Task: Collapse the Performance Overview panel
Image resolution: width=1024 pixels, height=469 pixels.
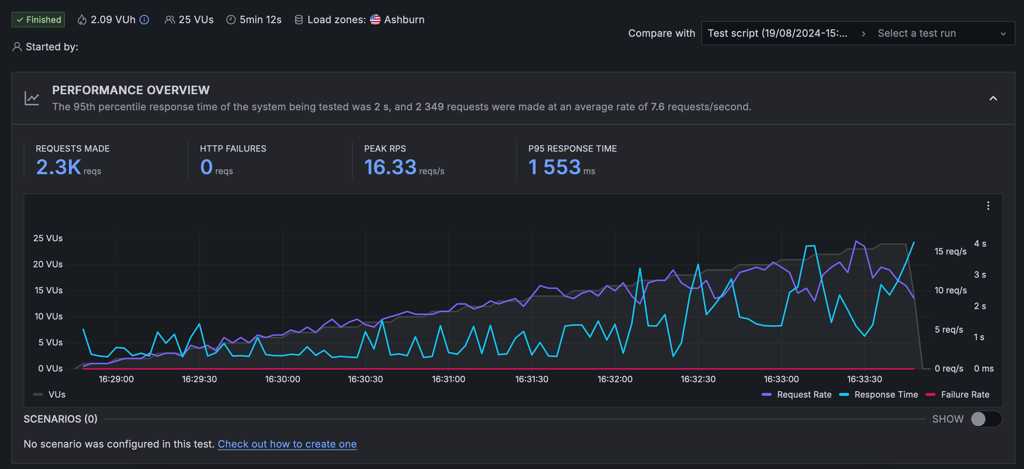Action: (x=993, y=98)
